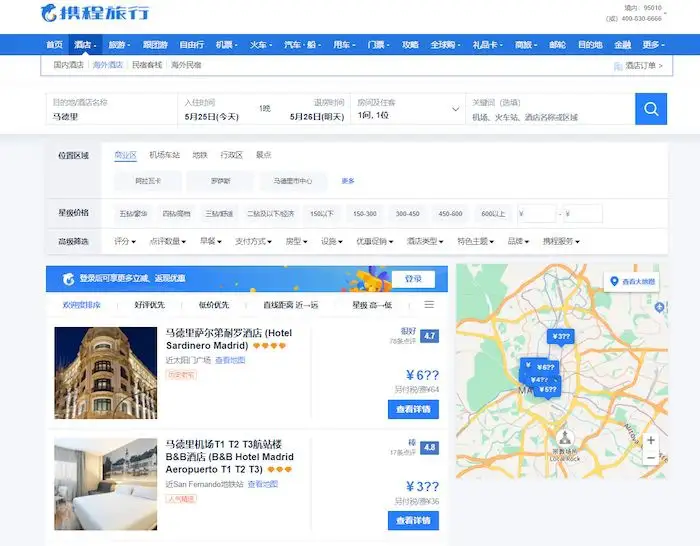
Task: Toggle the 300-450 price filter
Action: click(408, 214)
